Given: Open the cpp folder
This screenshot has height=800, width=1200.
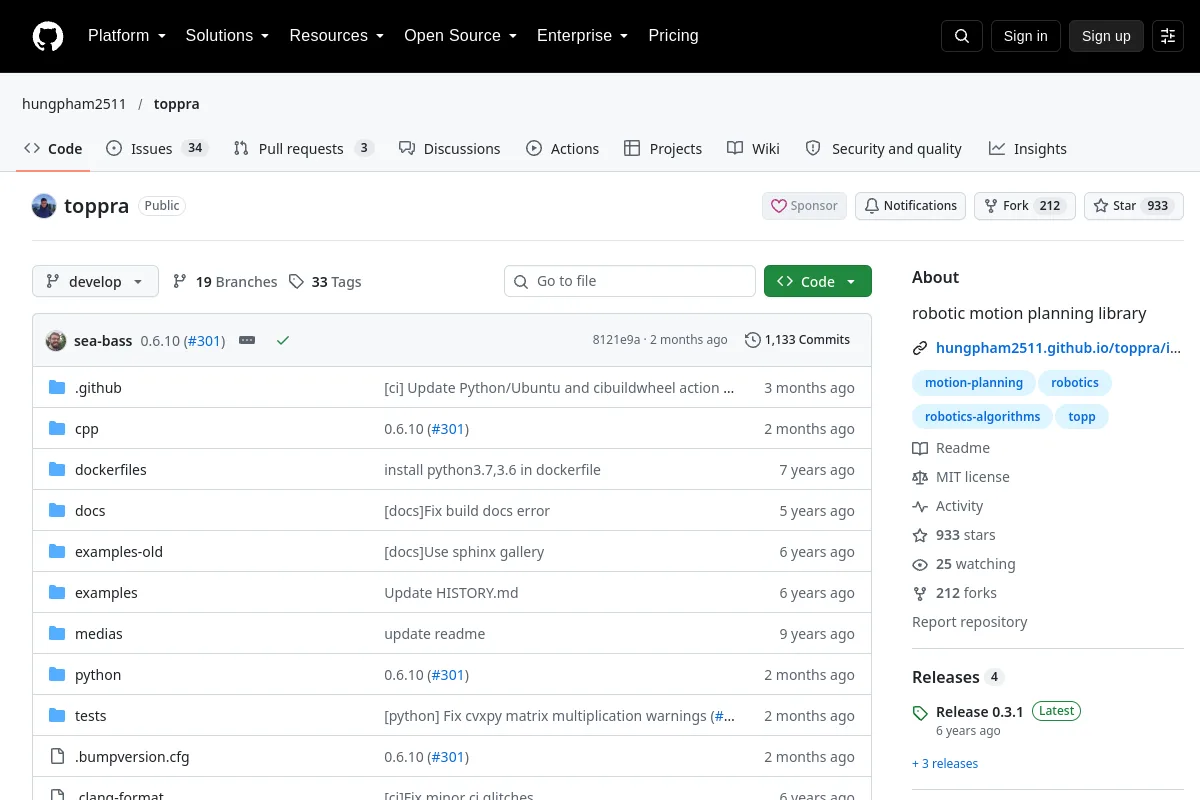Looking at the screenshot, I should pyautogui.click(x=87, y=429).
